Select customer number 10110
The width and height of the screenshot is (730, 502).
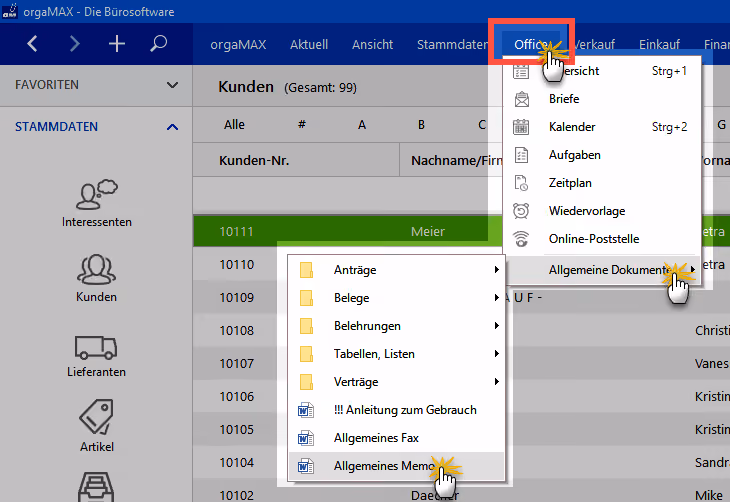pos(237,265)
